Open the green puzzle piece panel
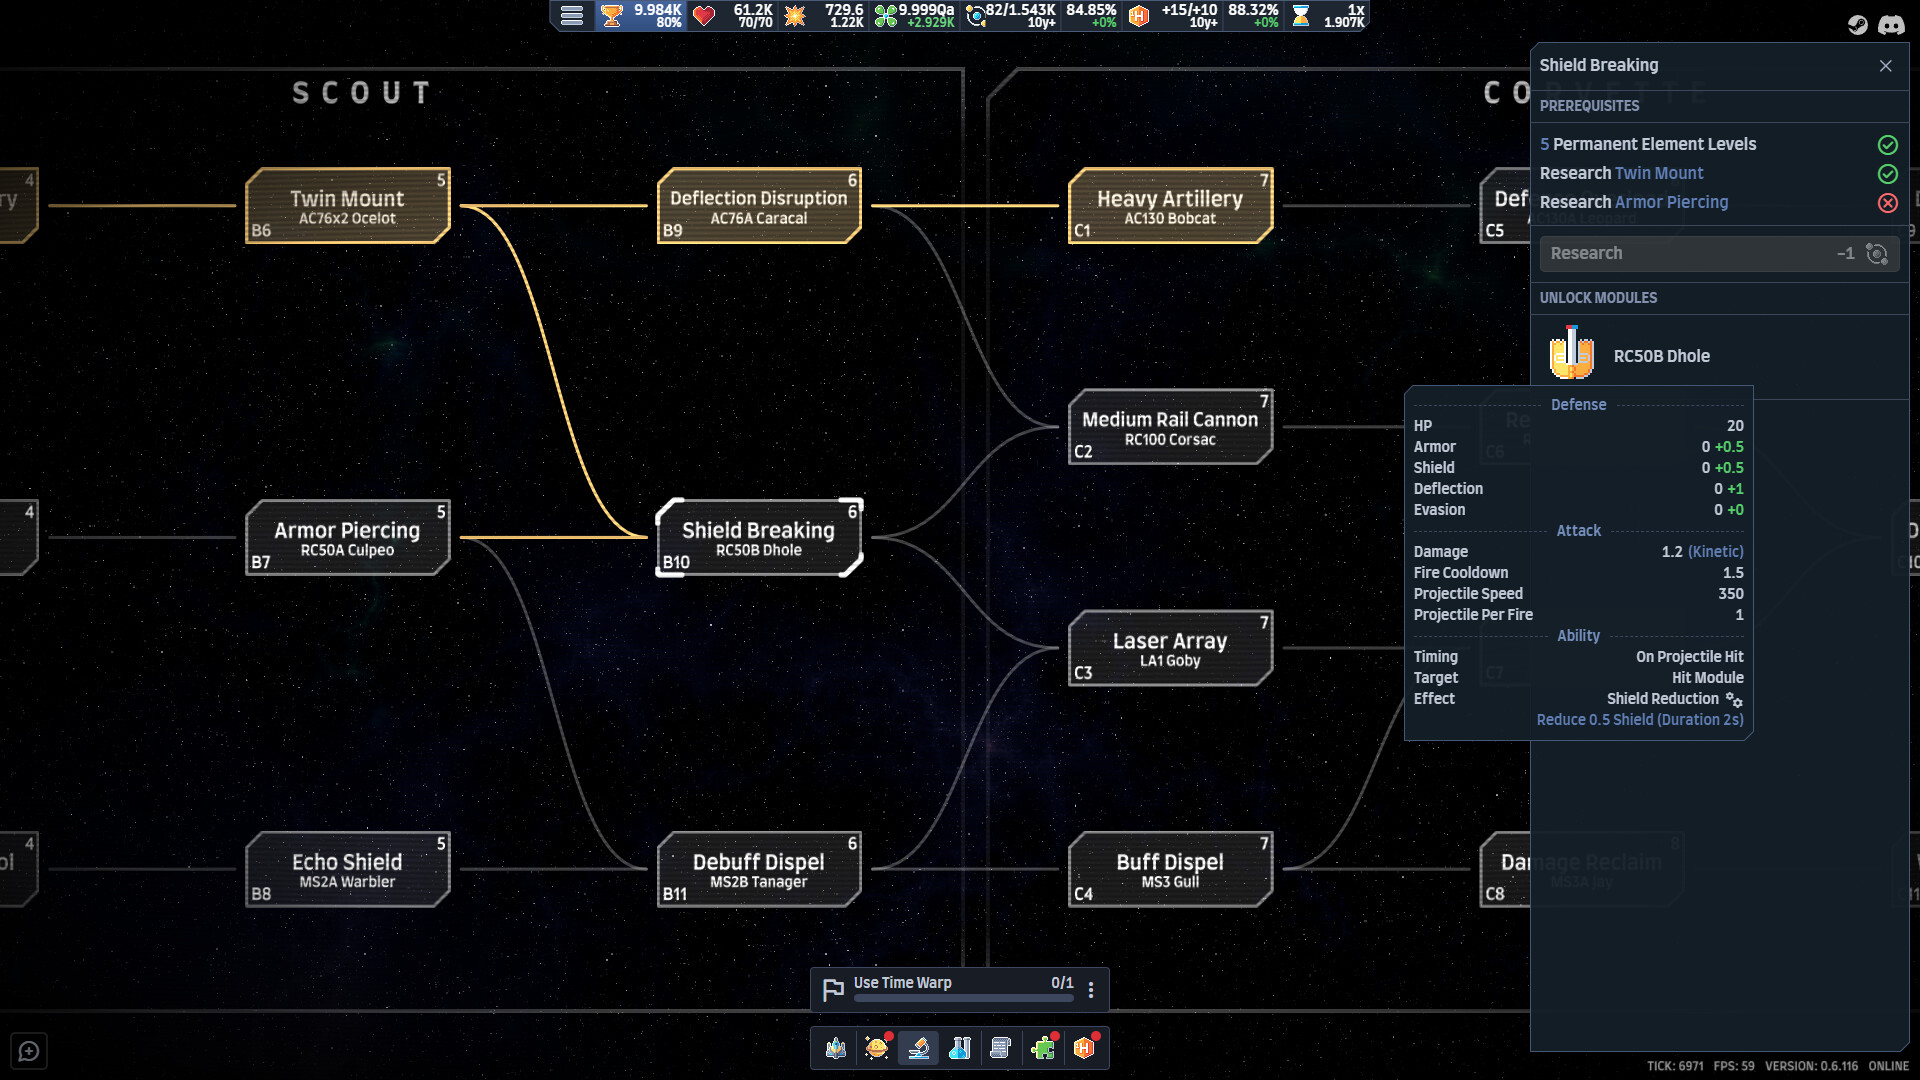The height and width of the screenshot is (1080, 1920). click(1044, 1048)
